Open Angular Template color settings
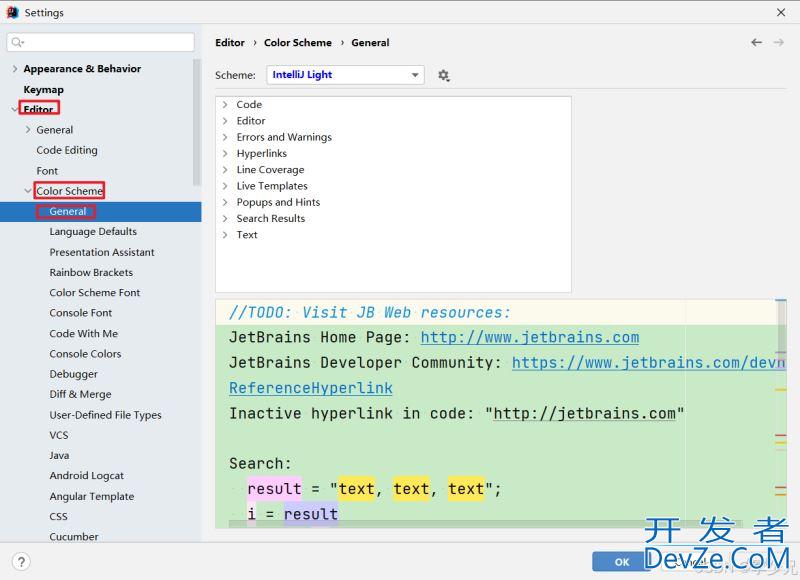This screenshot has width=800, height=580. click(92, 496)
